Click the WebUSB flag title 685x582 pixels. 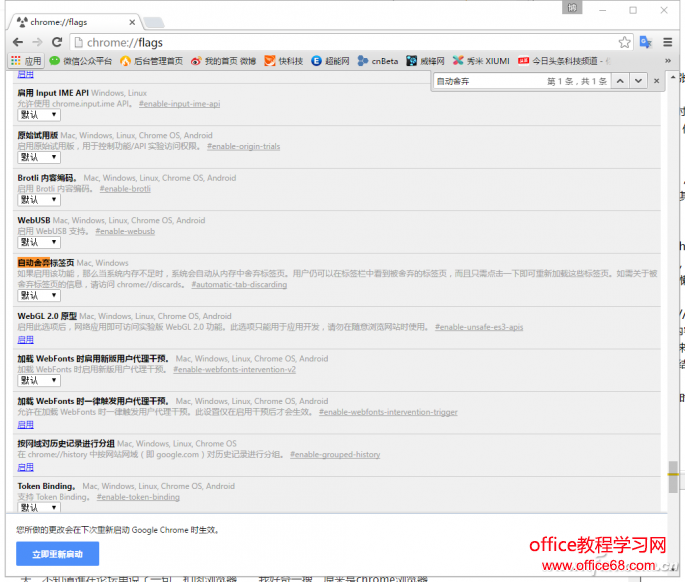(34, 220)
